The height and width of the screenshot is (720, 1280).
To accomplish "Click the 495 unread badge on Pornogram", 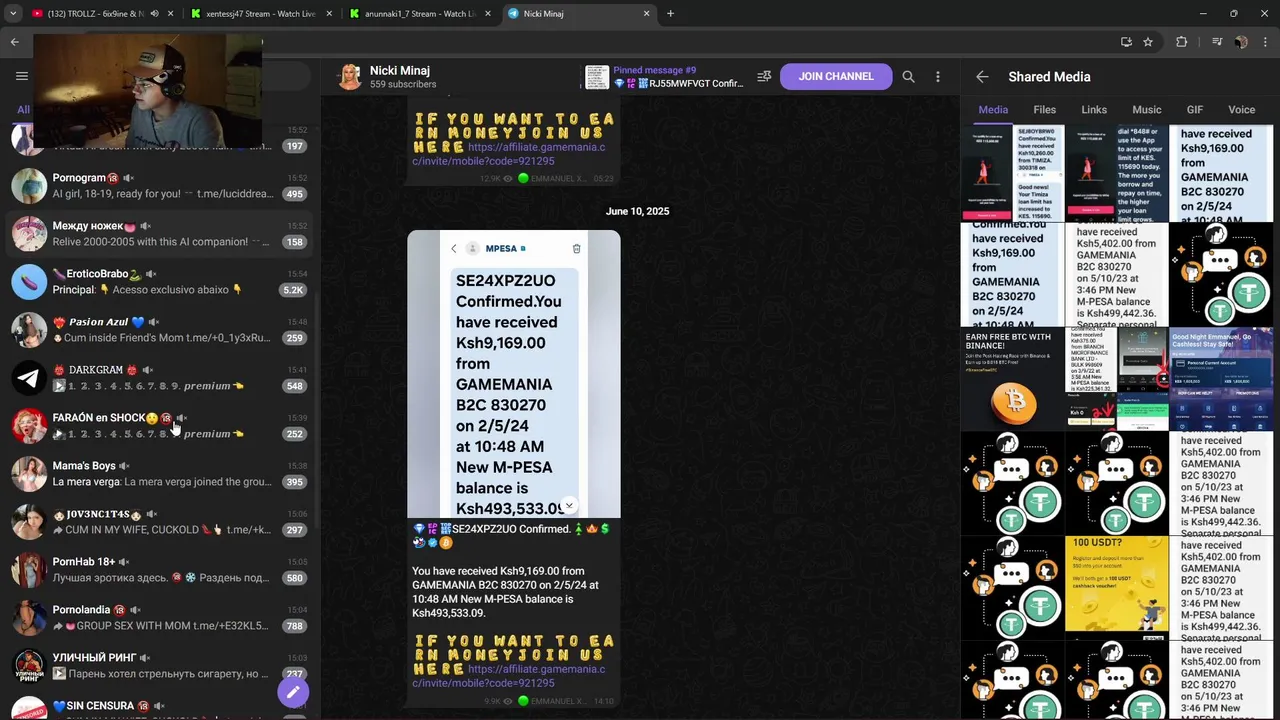I will (x=294, y=194).
